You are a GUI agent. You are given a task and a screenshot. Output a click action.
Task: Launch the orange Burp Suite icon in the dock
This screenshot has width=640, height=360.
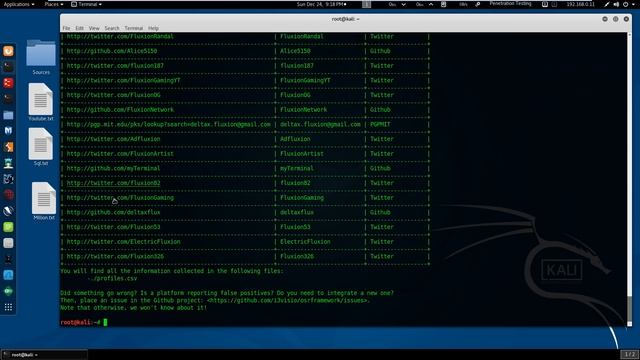pyautogui.click(x=8, y=147)
